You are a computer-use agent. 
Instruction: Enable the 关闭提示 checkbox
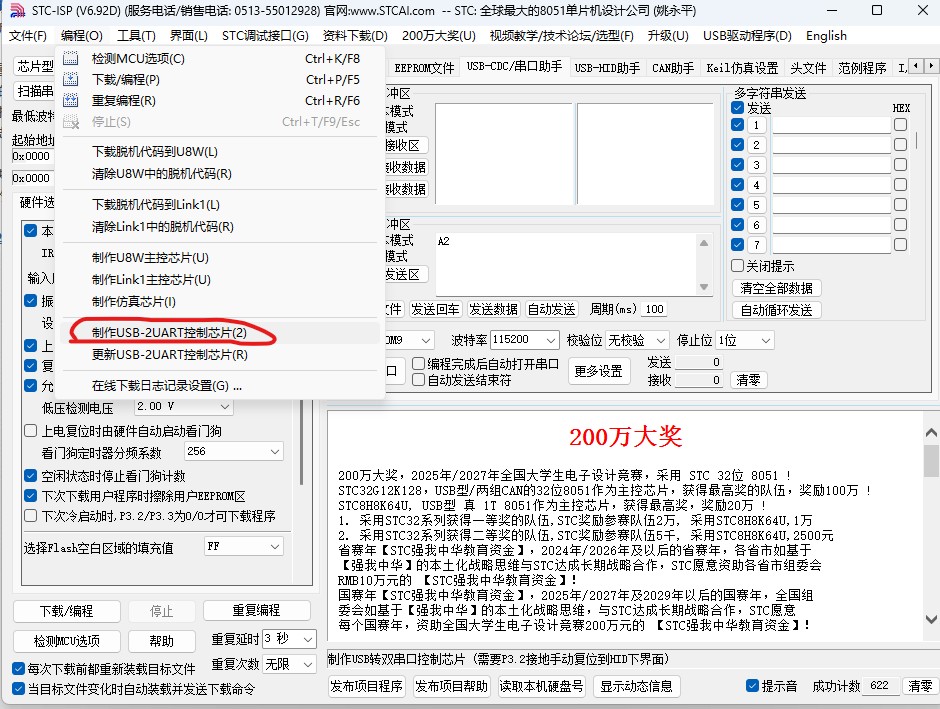(737, 265)
